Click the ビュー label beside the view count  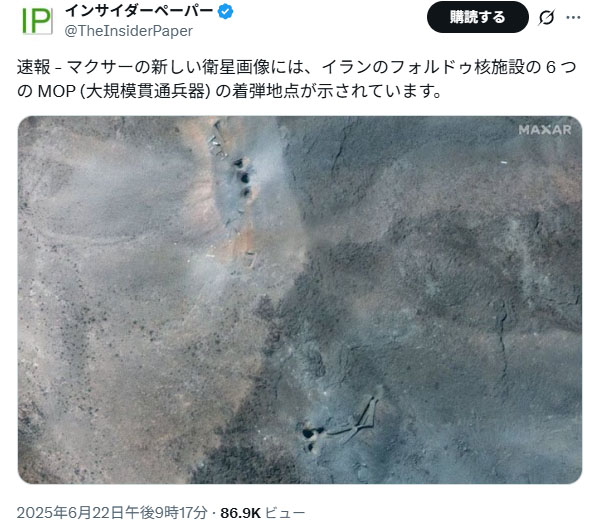coord(285,512)
